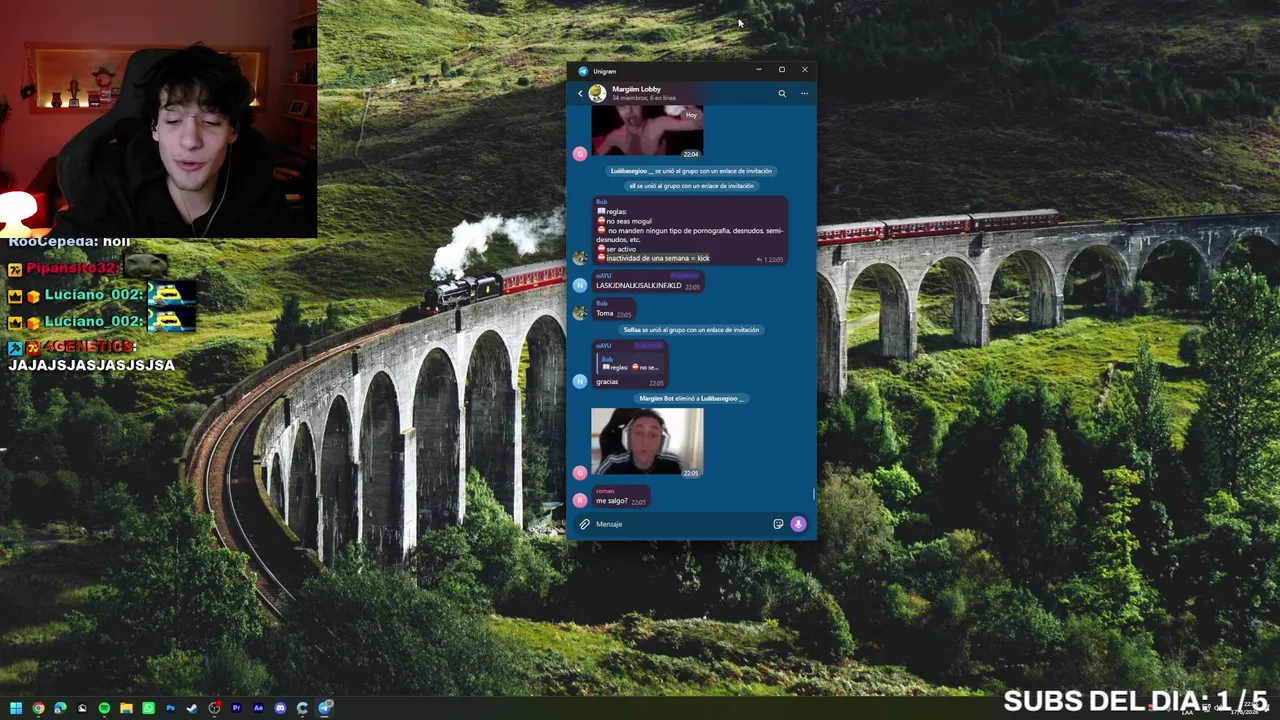The height and width of the screenshot is (720, 1280).
Task: Open Microsoft Edge from the taskbar
Action: [60, 708]
